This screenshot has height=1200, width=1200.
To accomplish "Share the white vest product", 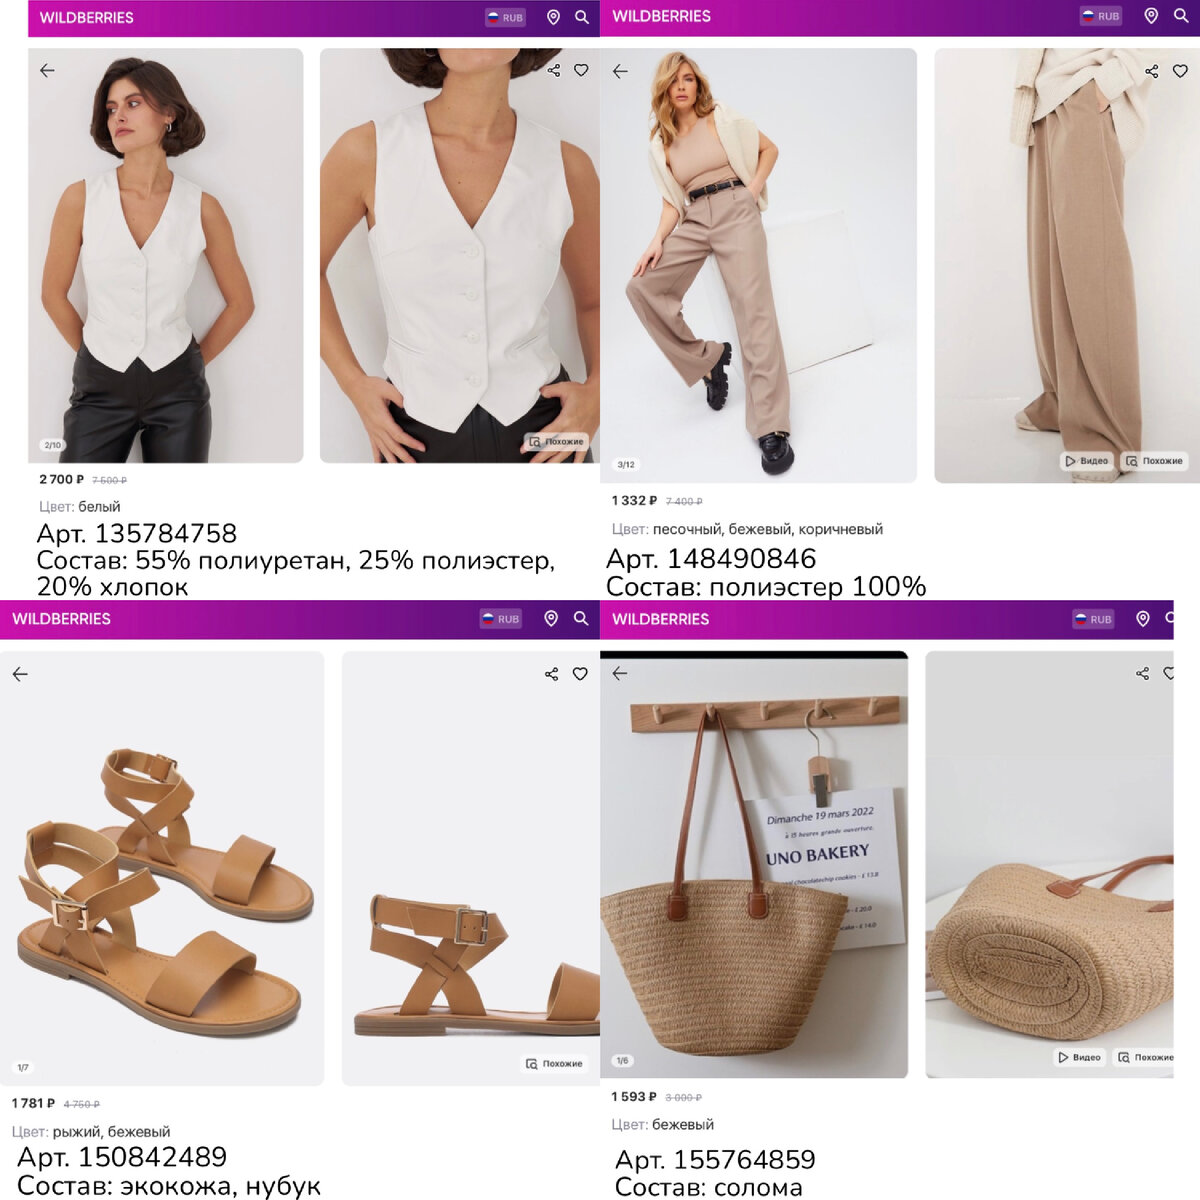I will coord(554,70).
